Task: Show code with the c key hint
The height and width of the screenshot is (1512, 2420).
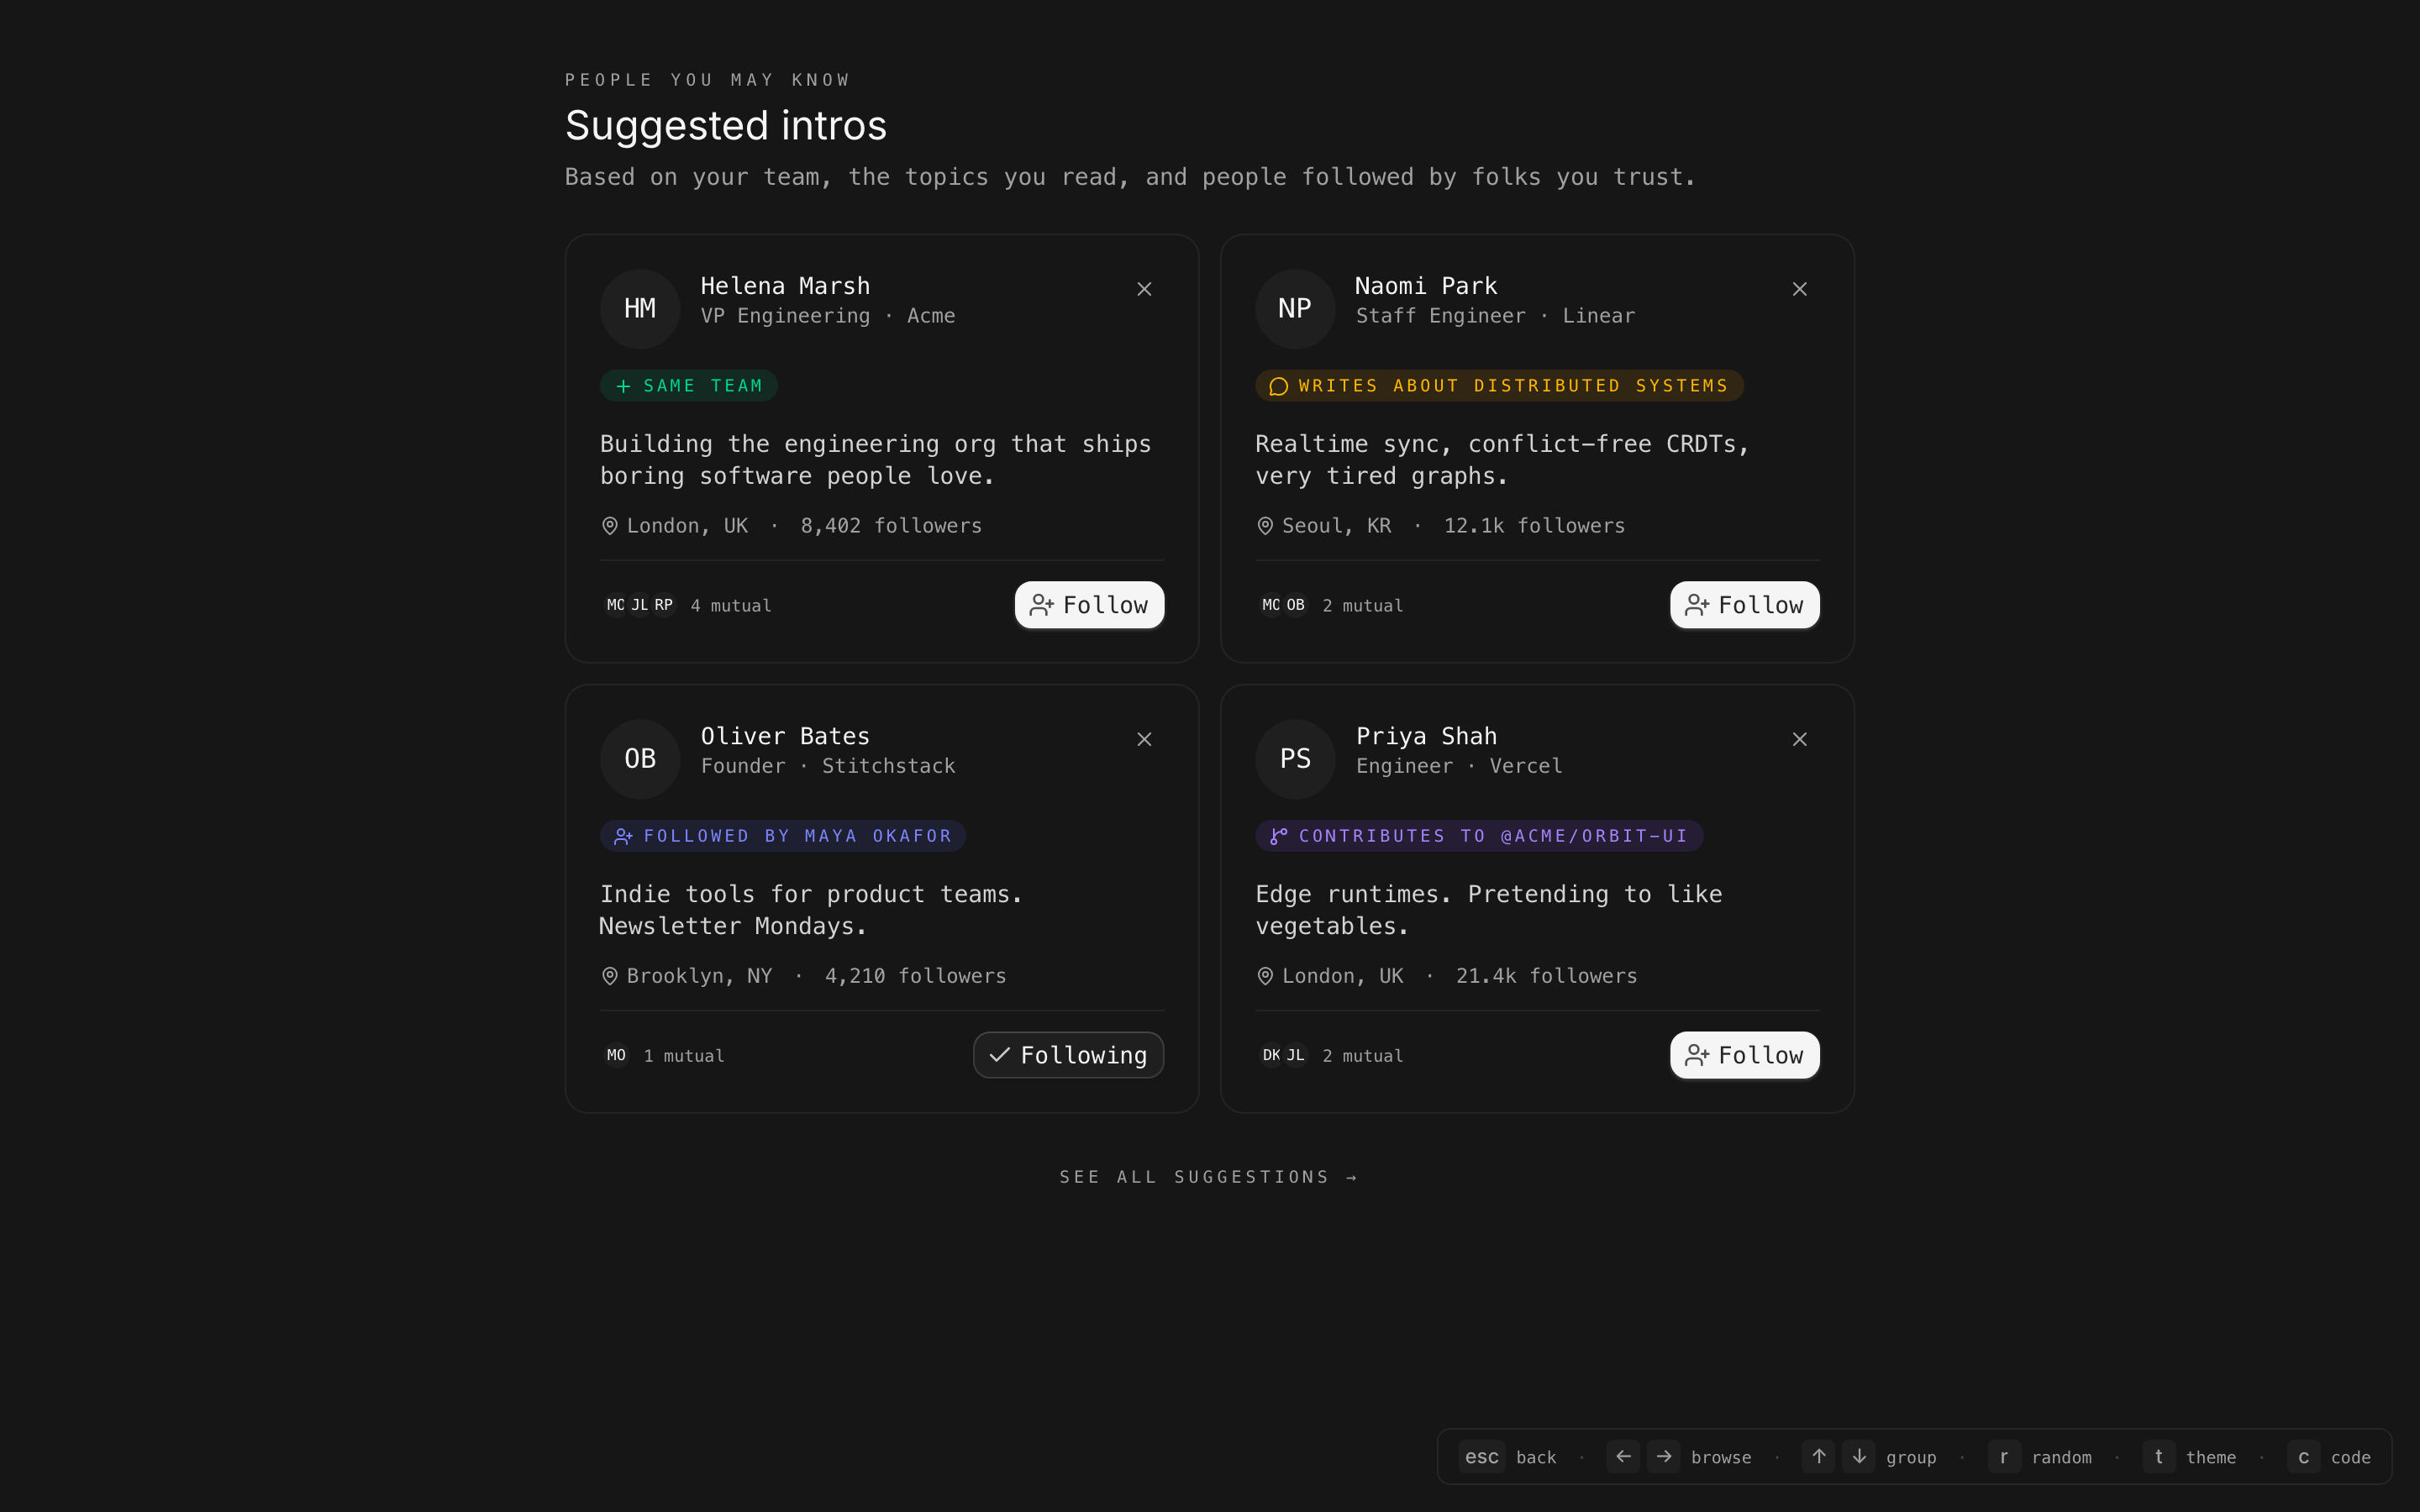Action: [2303, 1457]
